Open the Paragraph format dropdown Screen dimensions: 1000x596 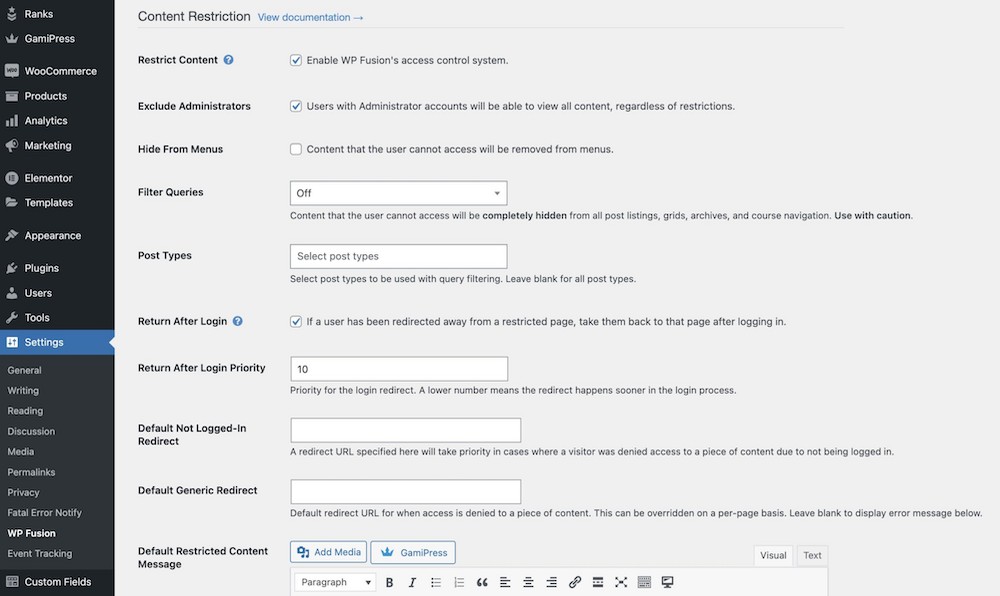point(333,582)
